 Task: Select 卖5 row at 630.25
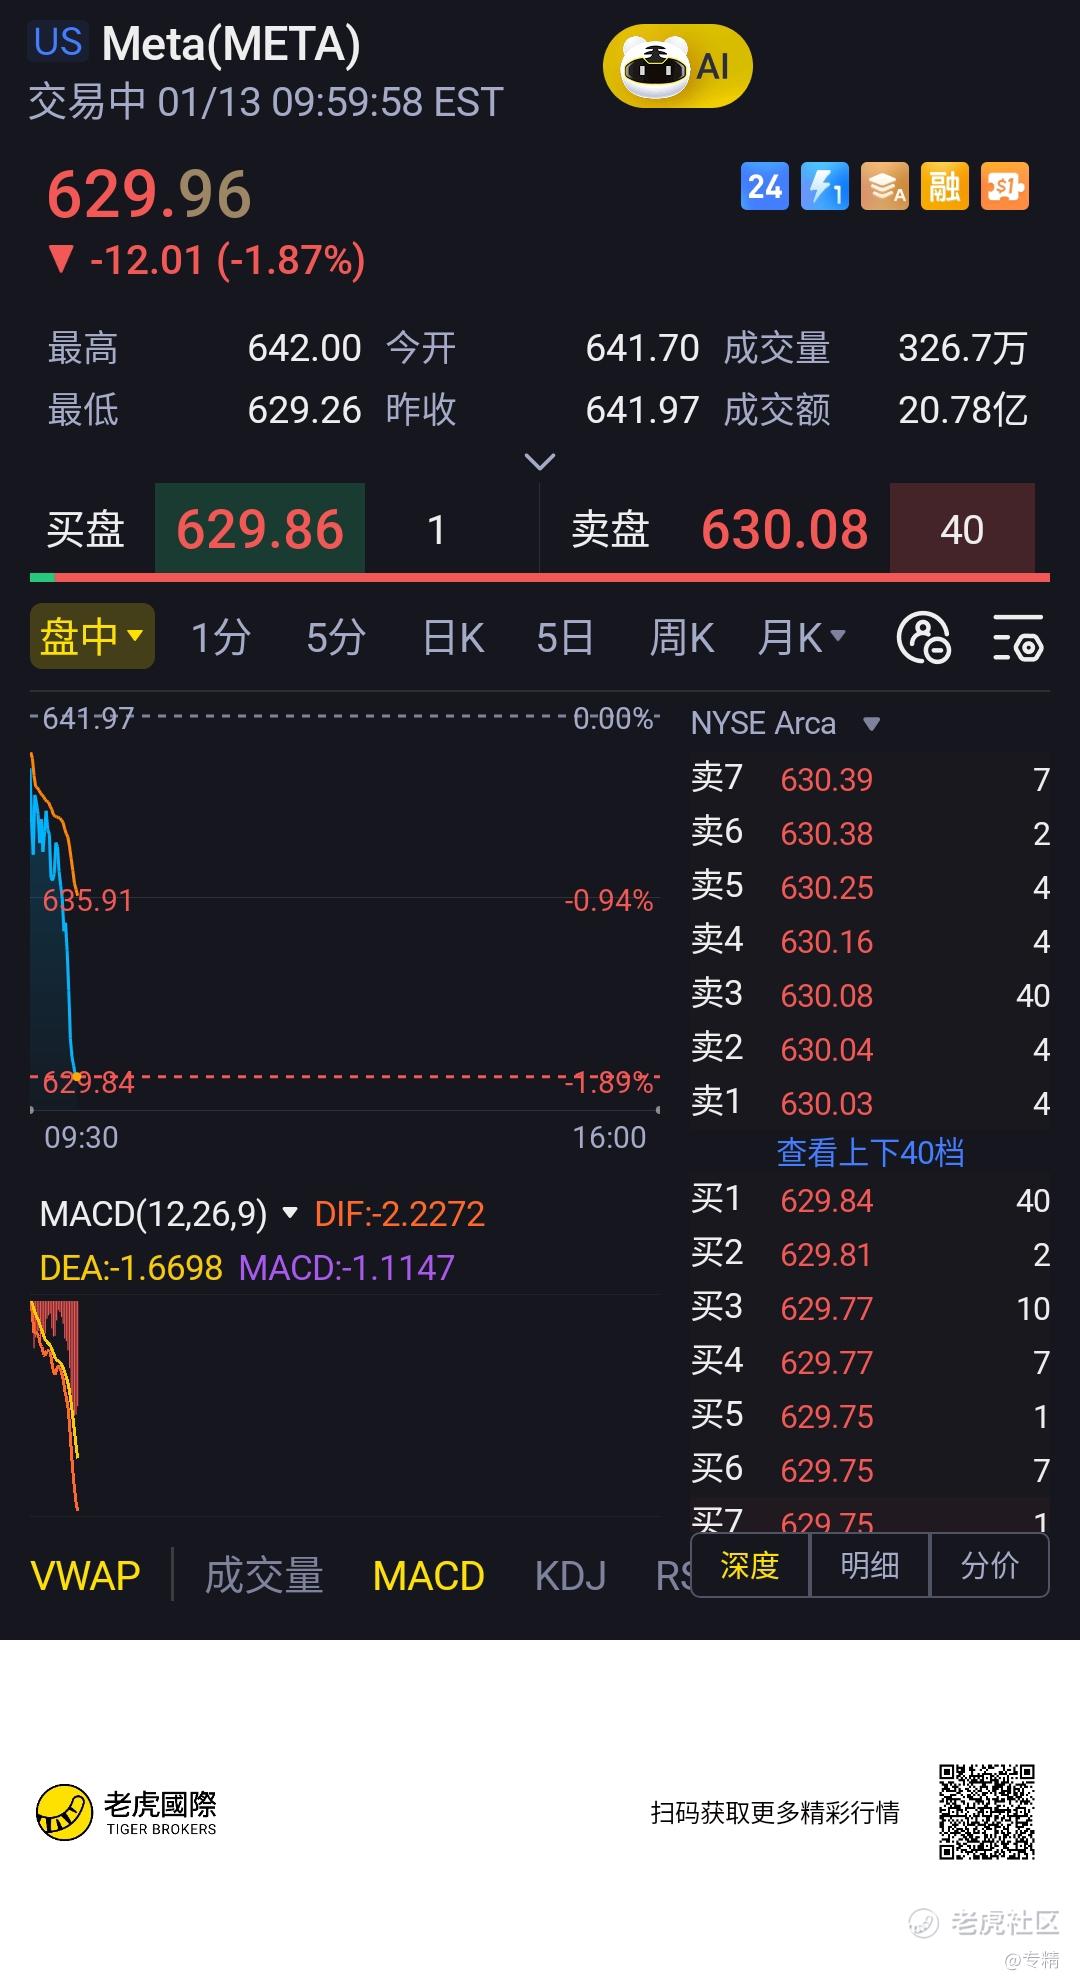(x=870, y=887)
